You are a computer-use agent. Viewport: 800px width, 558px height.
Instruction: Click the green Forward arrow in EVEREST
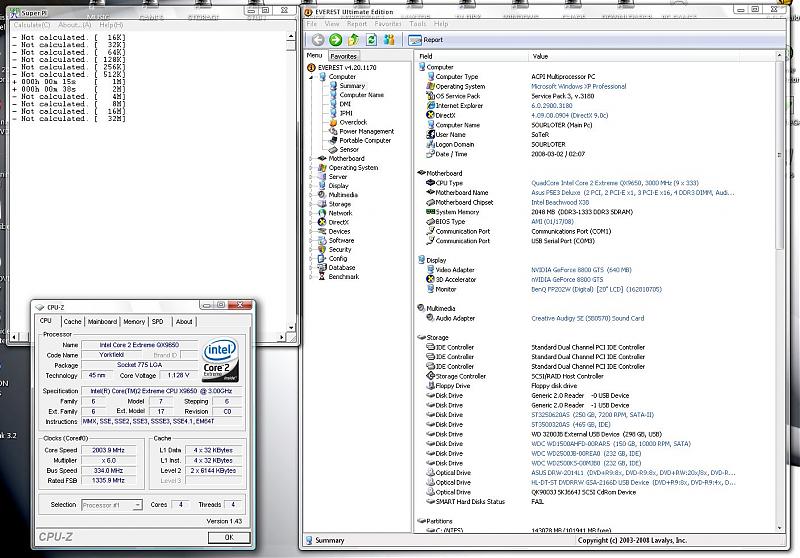click(x=336, y=40)
